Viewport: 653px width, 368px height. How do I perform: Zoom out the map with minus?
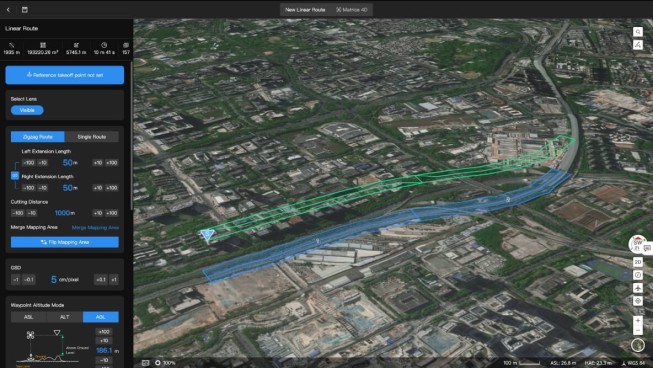point(638,330)
